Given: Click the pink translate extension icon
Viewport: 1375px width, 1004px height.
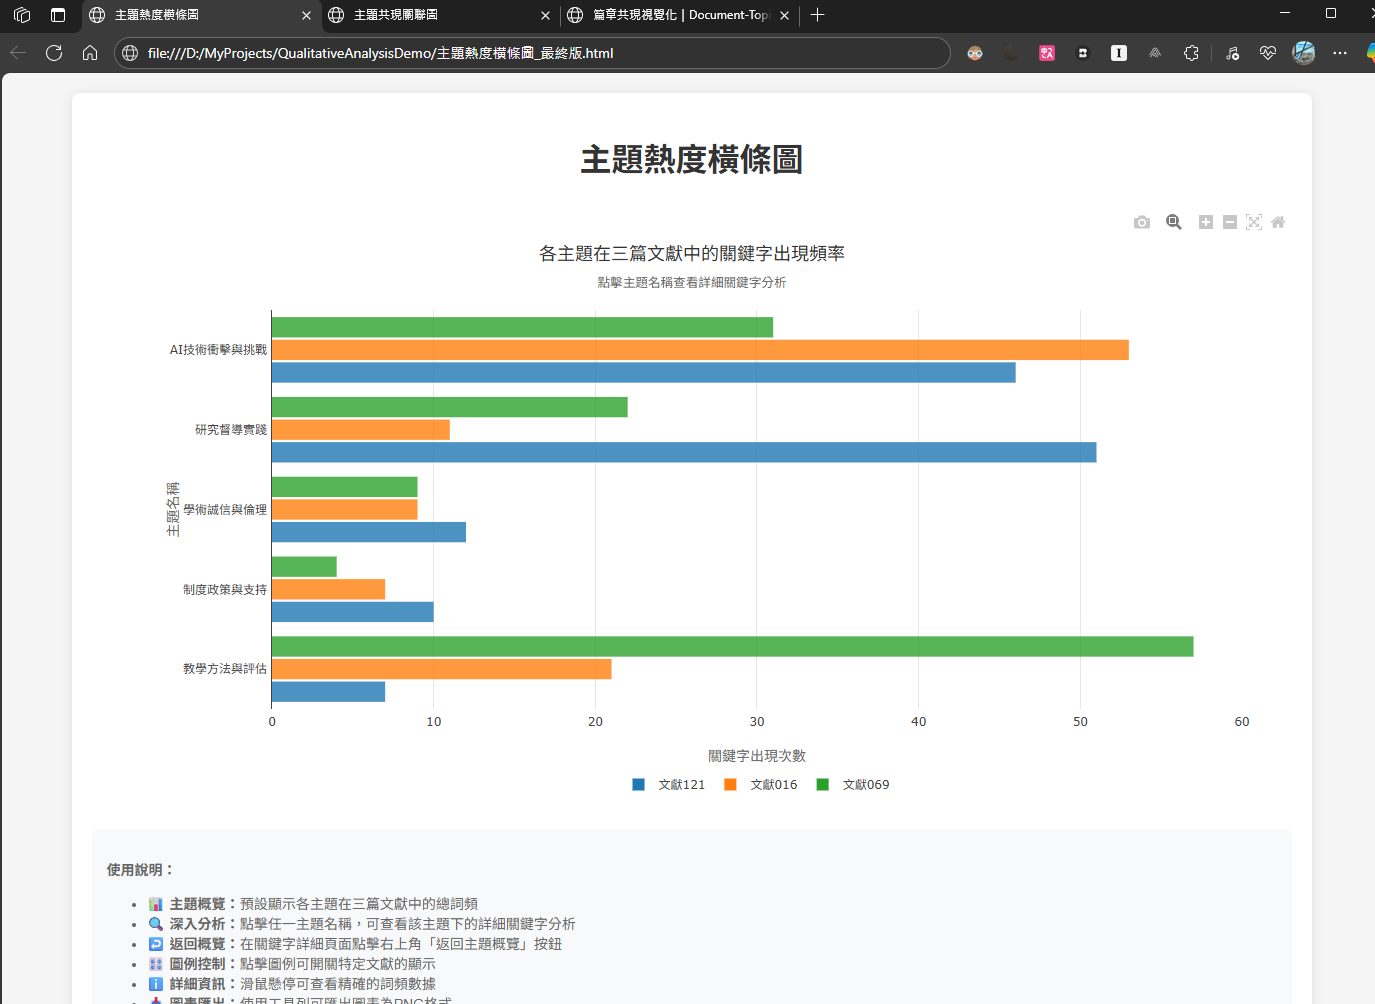Looking at the screenshot, I should 1047,53.
